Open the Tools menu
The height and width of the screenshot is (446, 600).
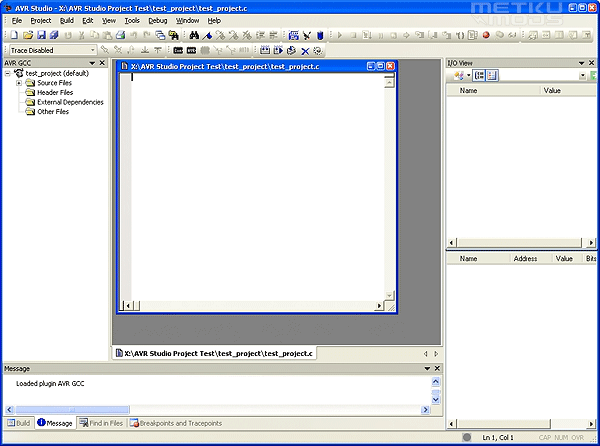[132, 21]
